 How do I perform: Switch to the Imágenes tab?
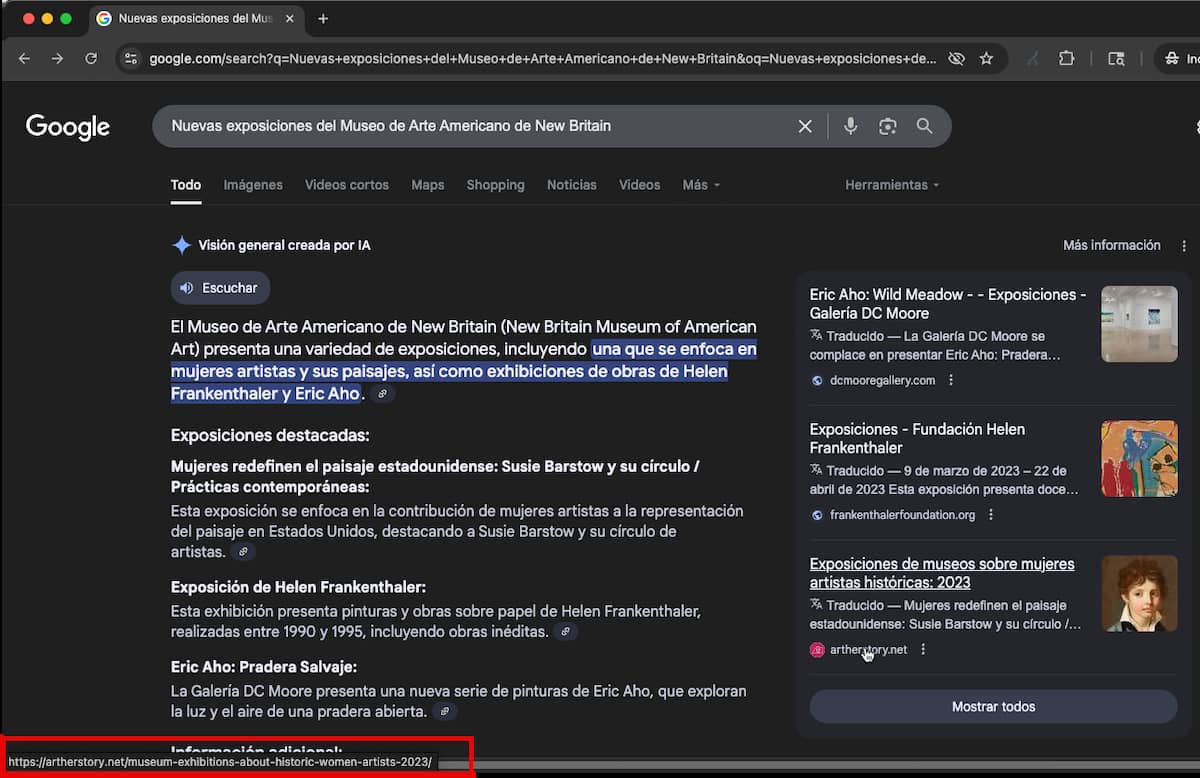click(x=253, y=185)
